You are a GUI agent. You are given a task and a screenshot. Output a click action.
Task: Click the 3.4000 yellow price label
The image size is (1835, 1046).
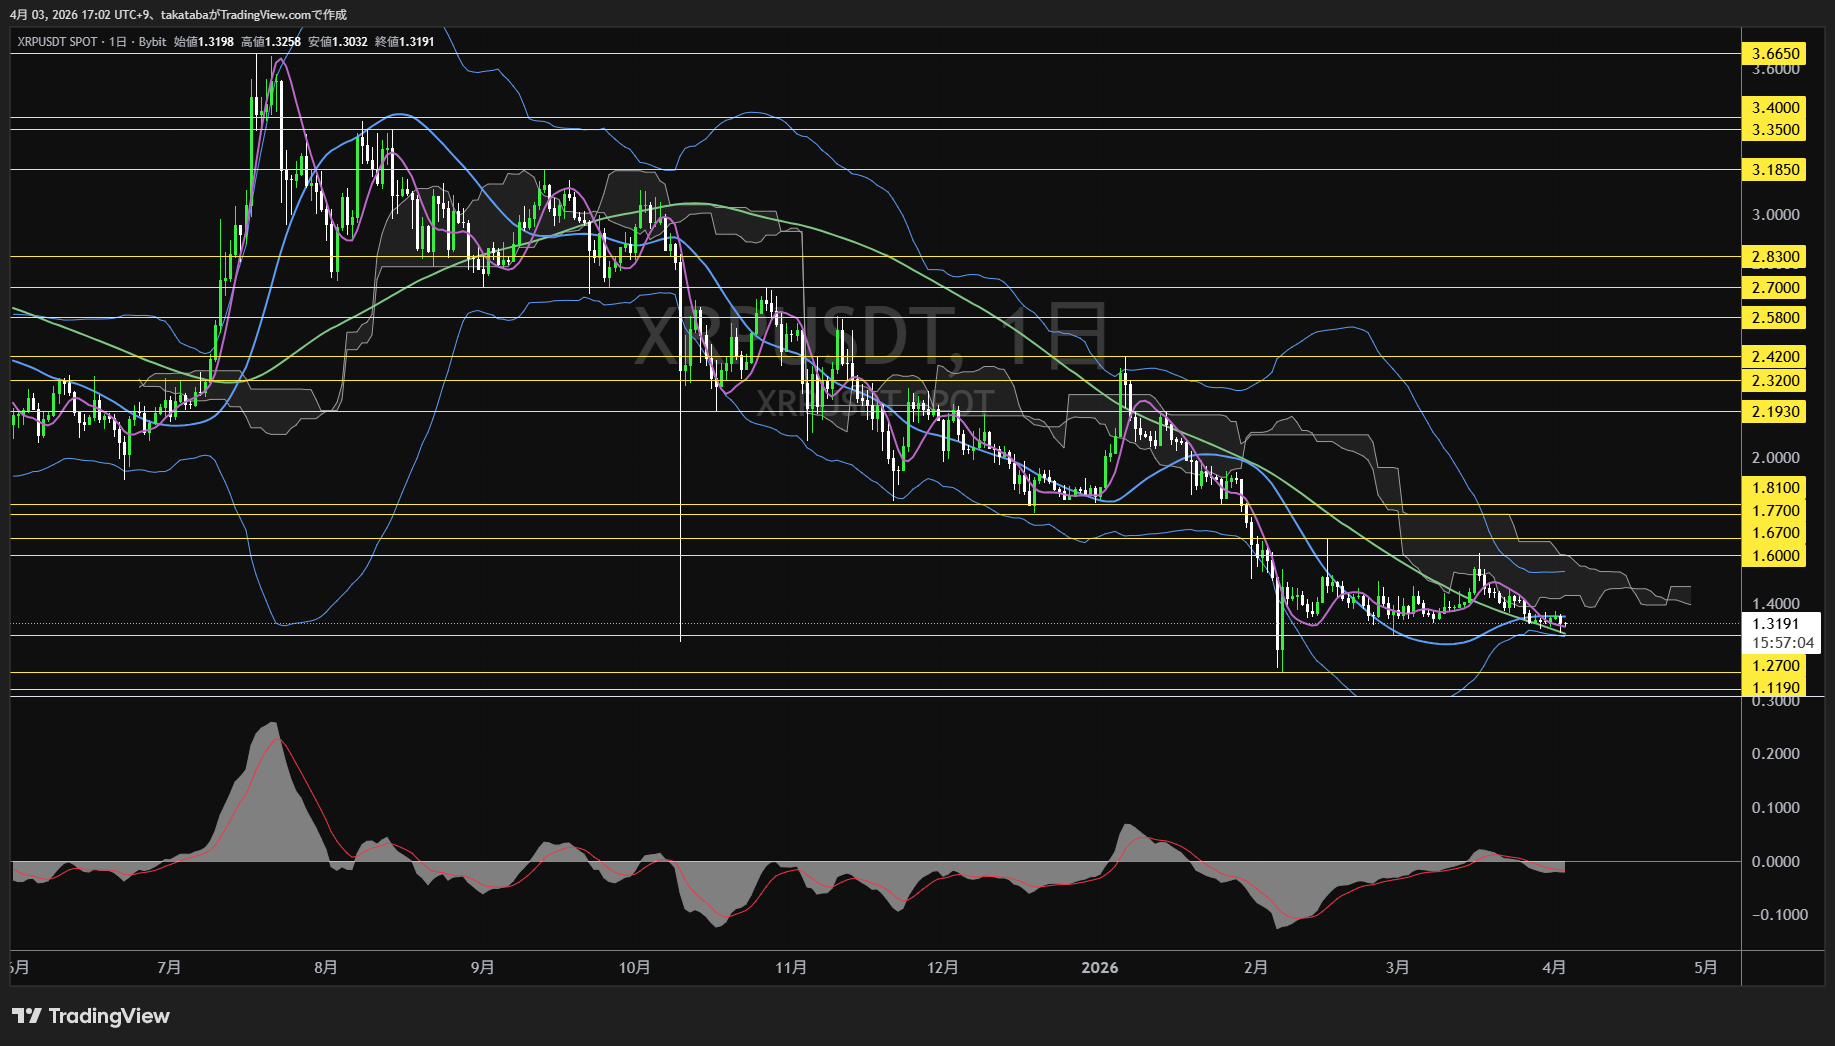coord(1775,108)
